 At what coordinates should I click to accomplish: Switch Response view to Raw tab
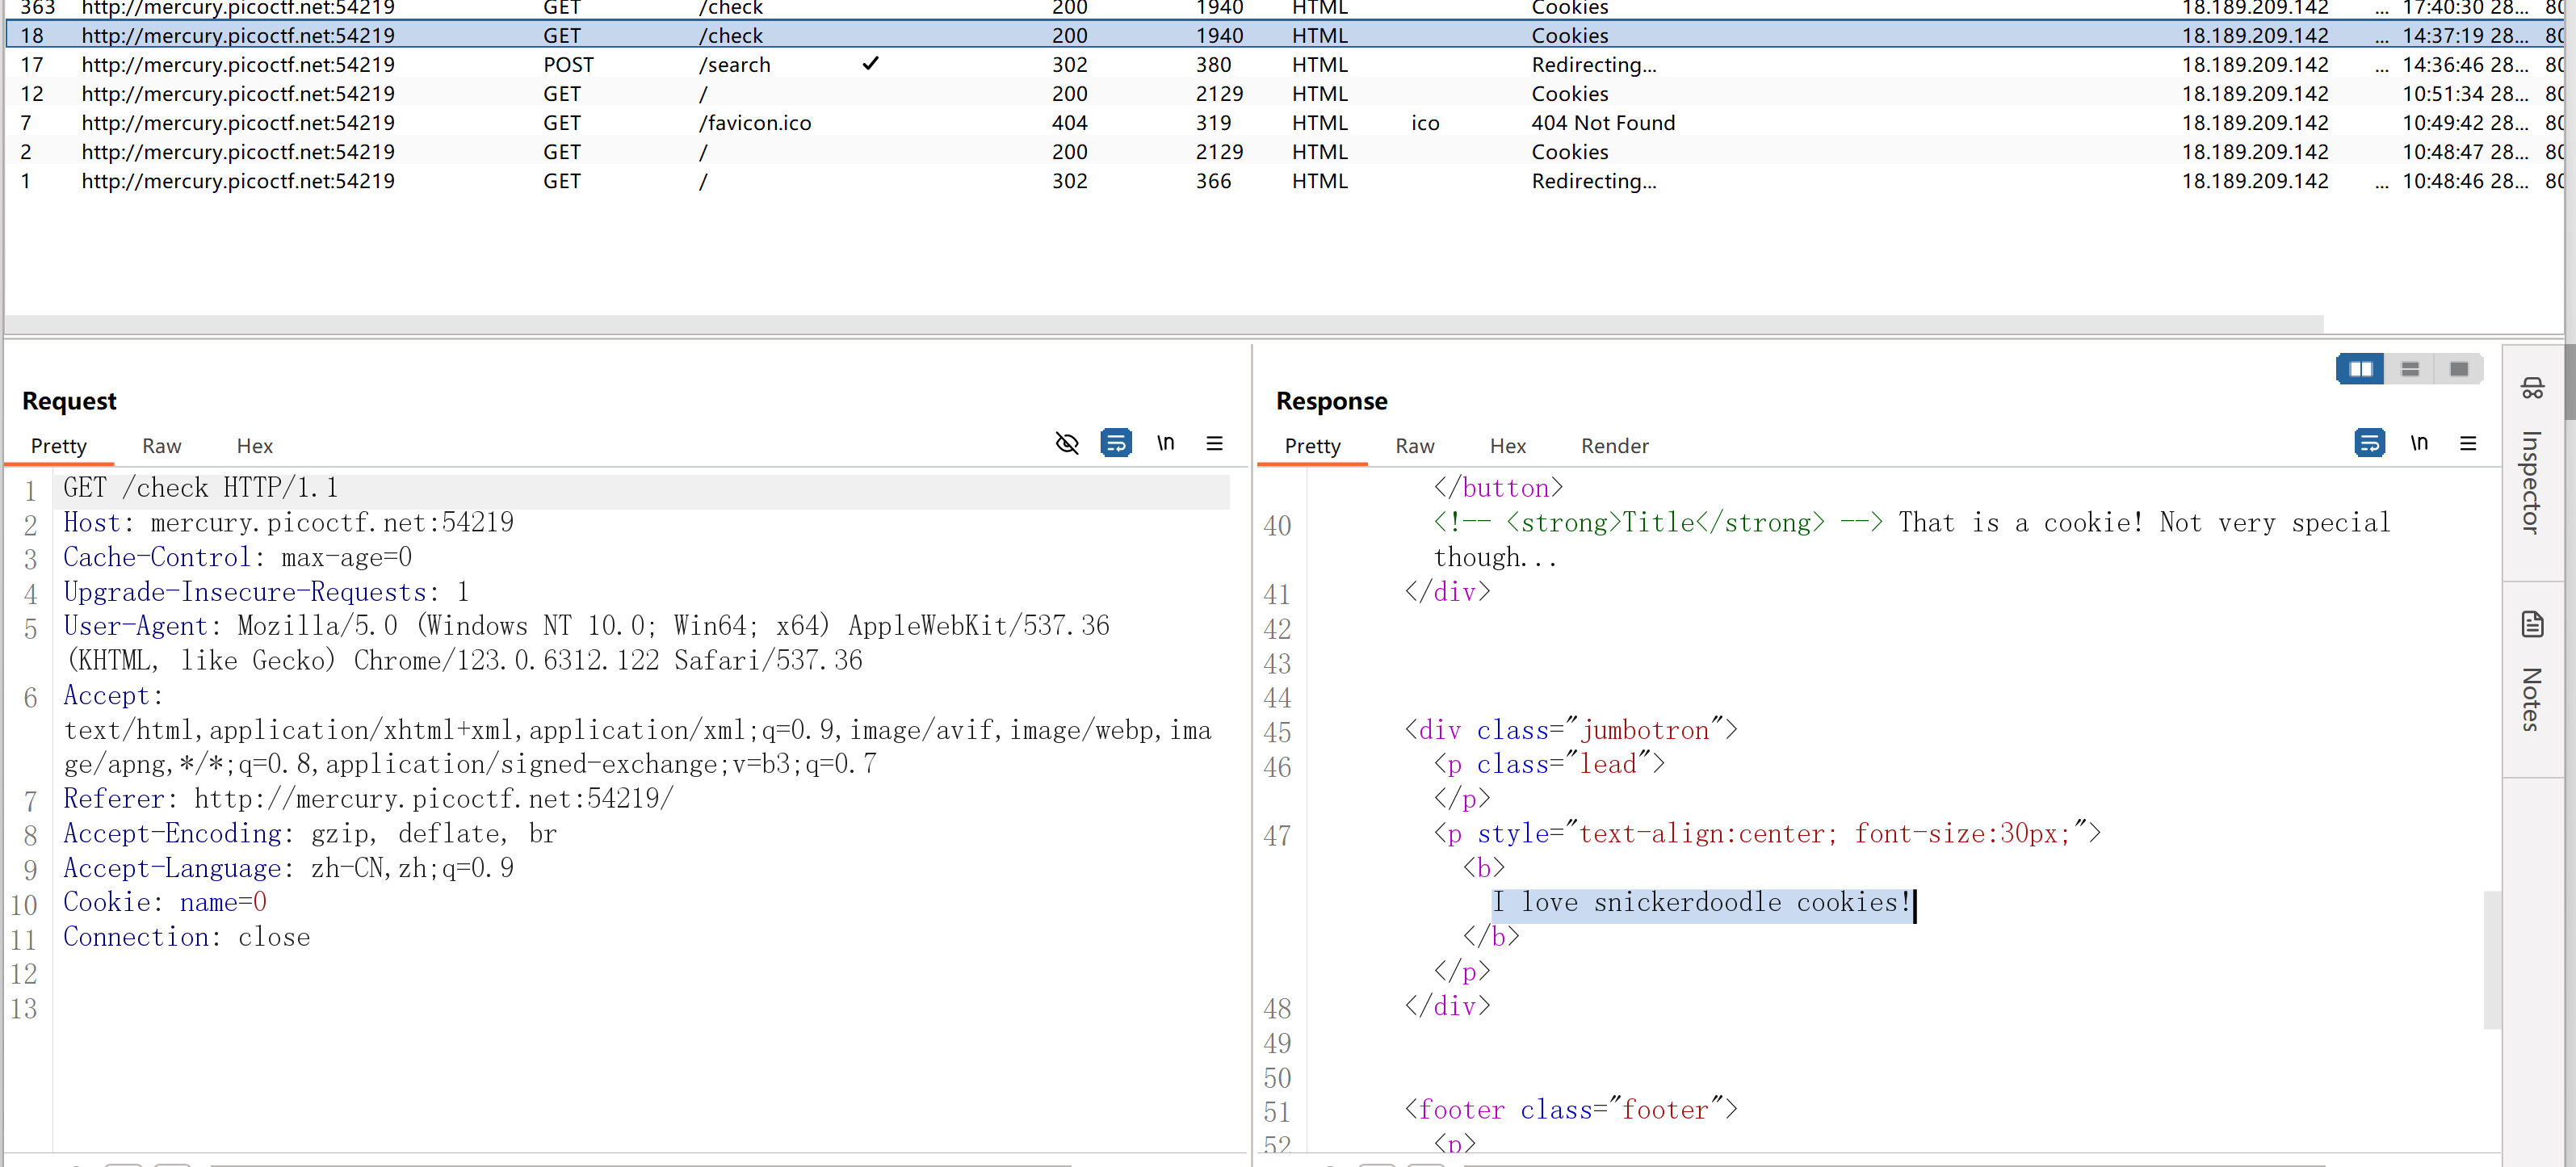1414,446
